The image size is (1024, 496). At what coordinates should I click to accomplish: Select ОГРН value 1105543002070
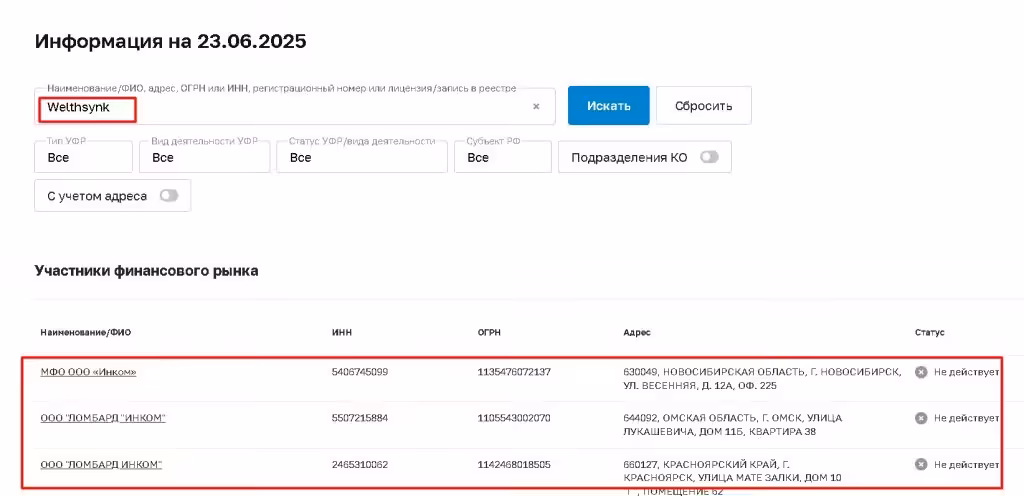[x=514, y=418]
